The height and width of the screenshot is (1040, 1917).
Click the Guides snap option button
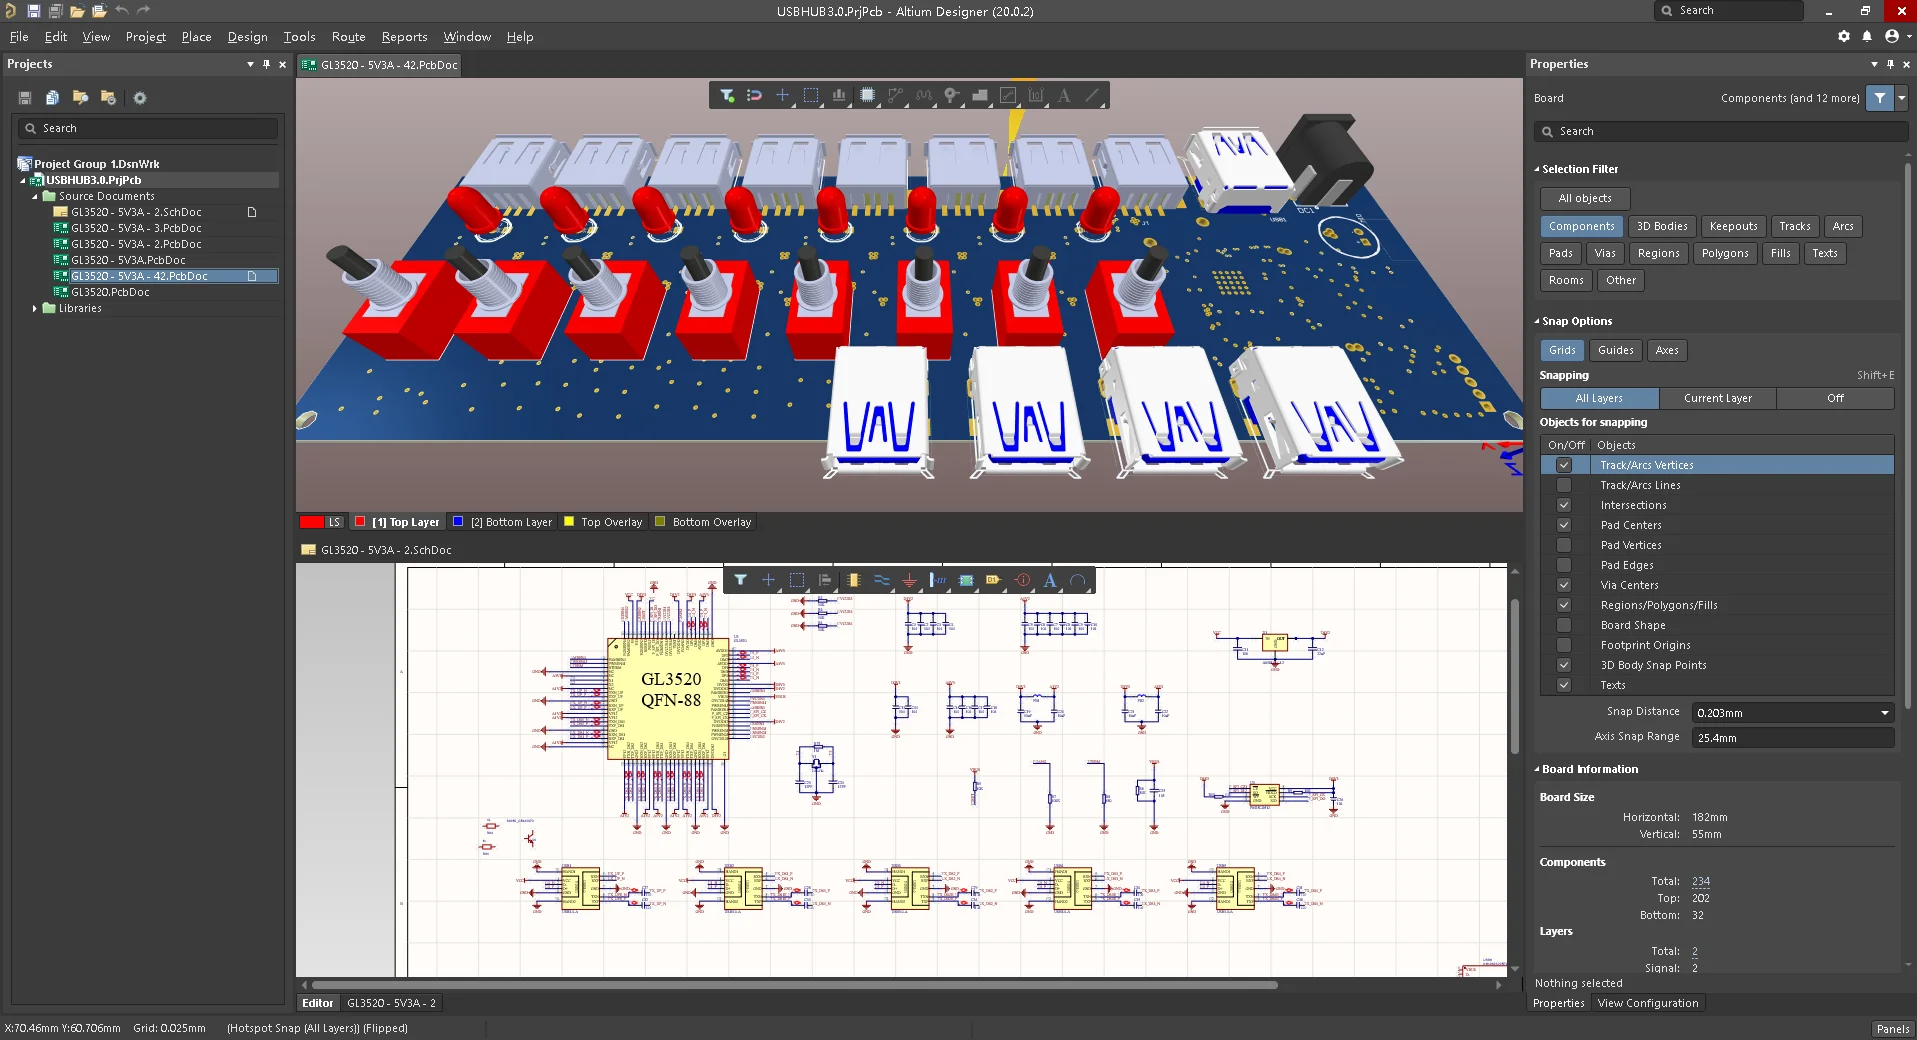(1615, 350)
